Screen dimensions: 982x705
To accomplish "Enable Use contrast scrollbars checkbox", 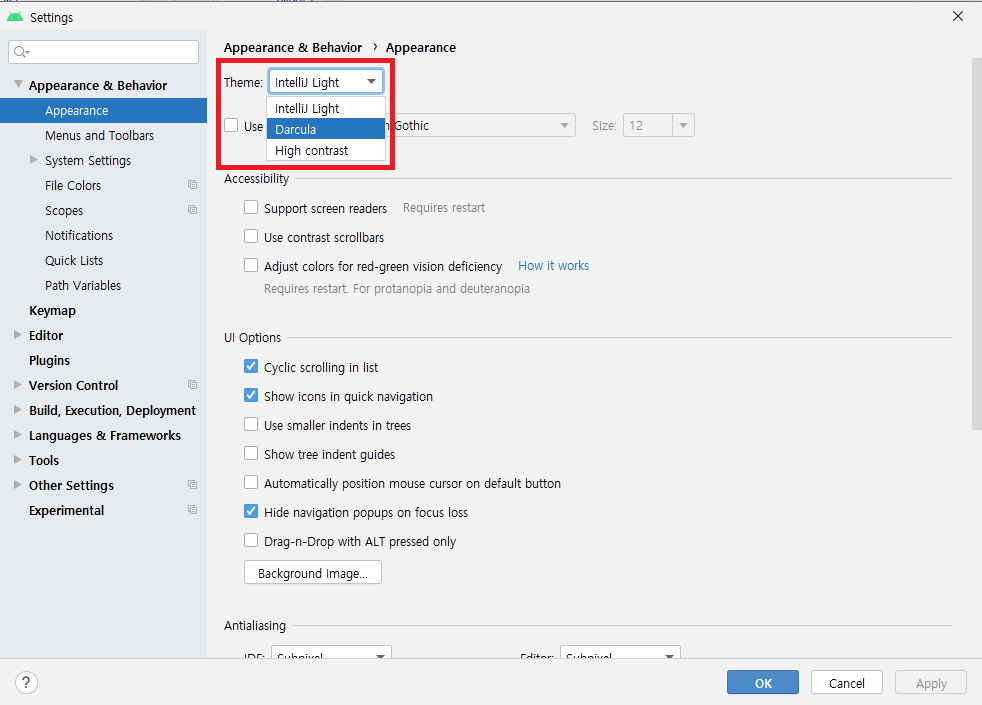I will tap(251, 236).
